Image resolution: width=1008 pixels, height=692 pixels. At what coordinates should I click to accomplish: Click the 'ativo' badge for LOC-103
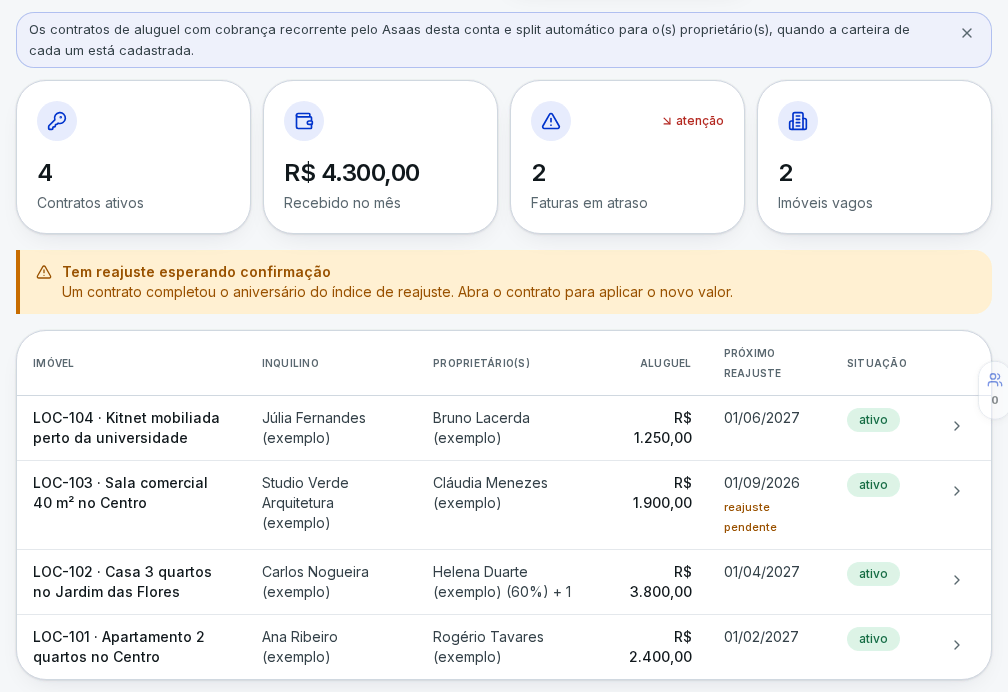pos(873,485)
